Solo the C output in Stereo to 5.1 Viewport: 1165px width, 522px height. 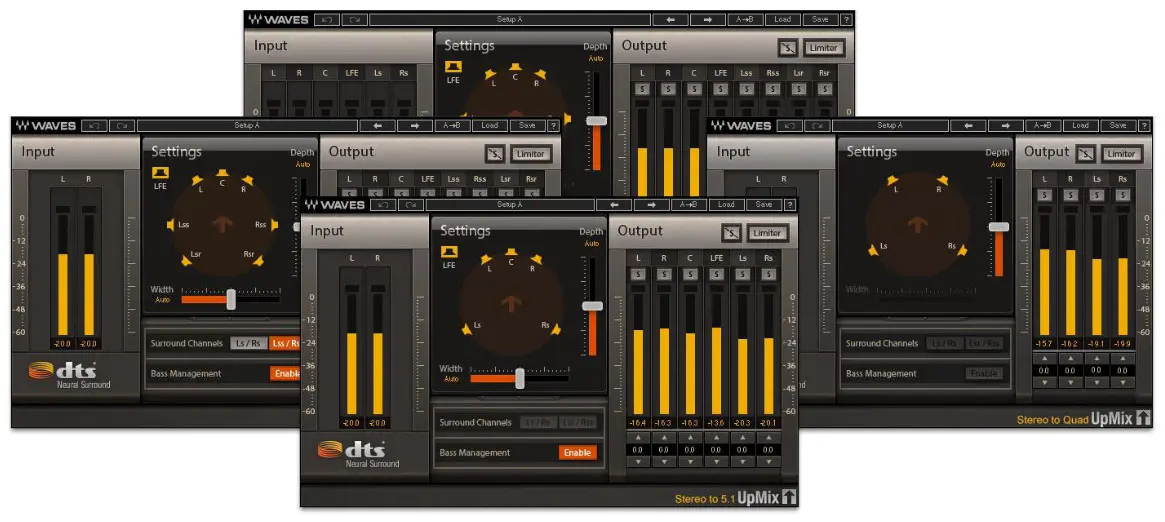coord(690,274)
